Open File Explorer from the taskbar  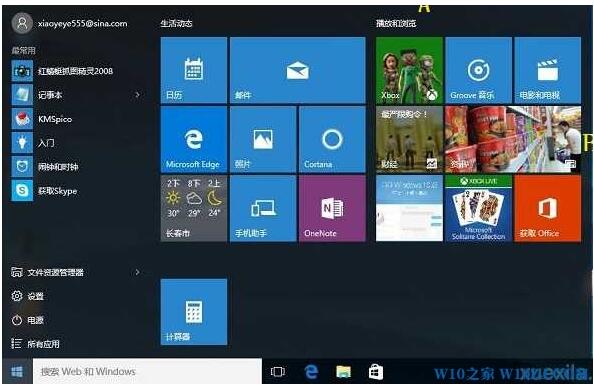[x=344, y=372]
